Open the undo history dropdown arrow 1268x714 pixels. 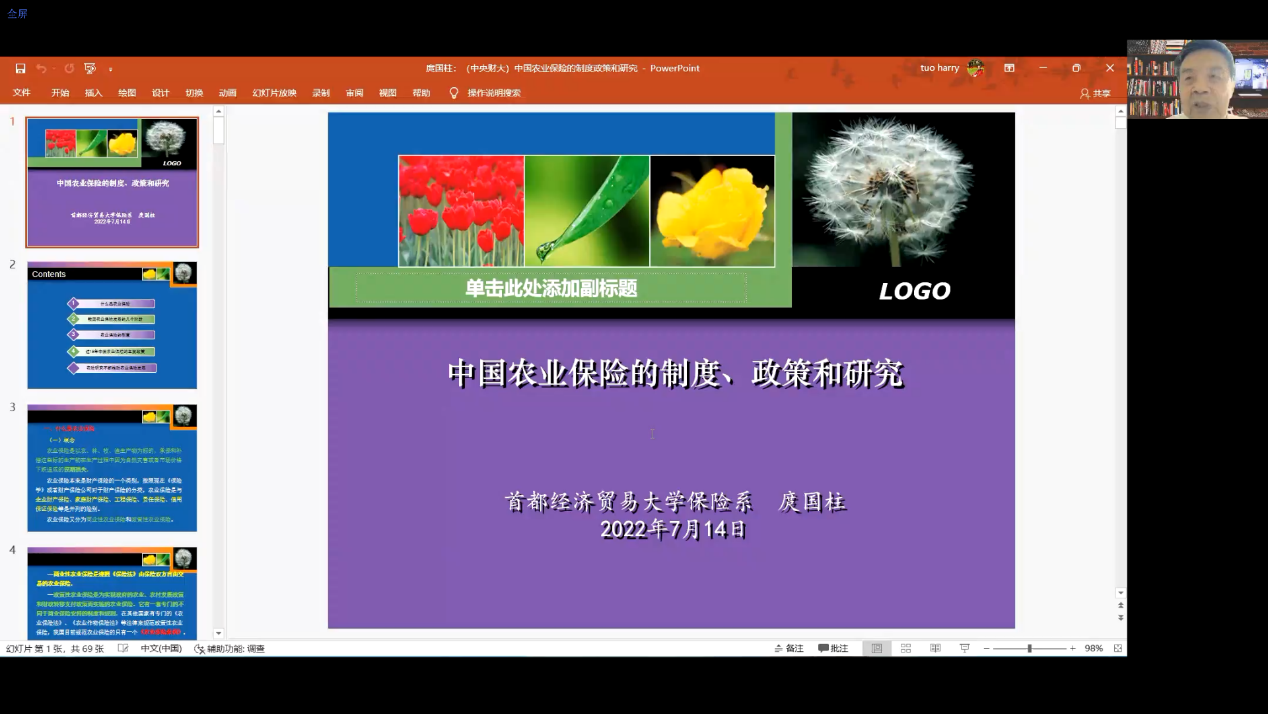[54, 69]
